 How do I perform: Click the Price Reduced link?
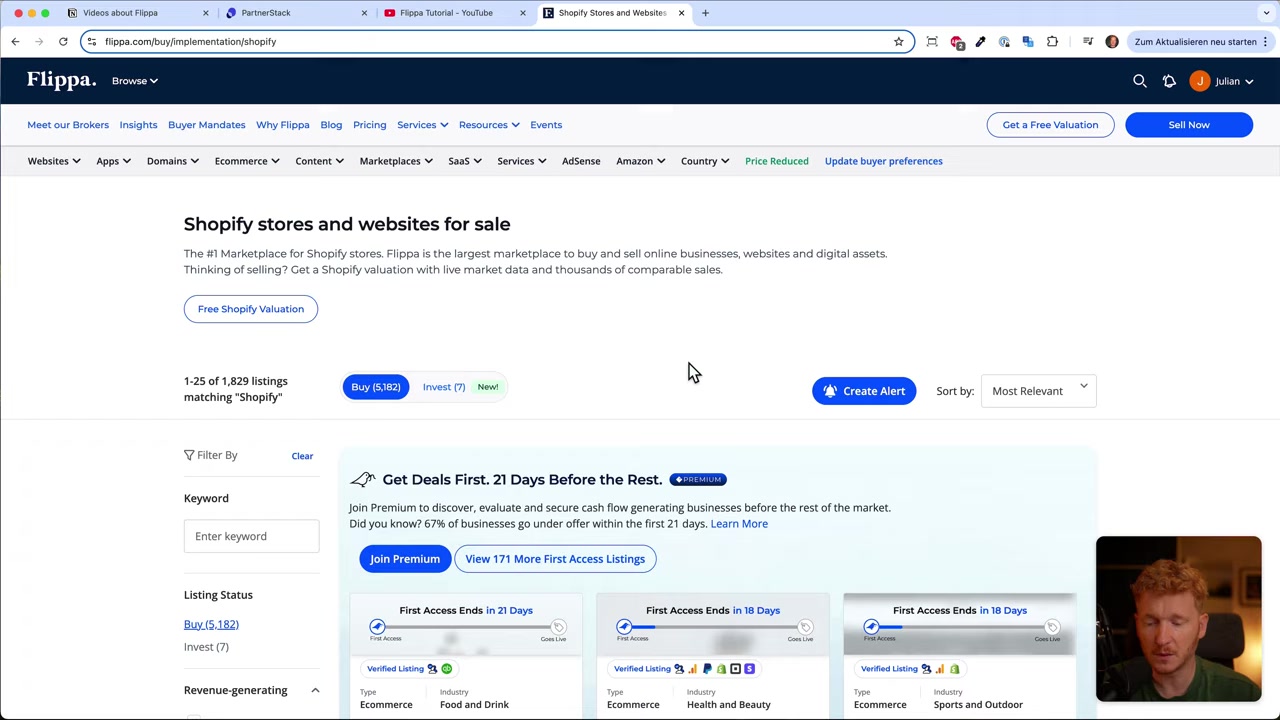(x=777, y=161)
